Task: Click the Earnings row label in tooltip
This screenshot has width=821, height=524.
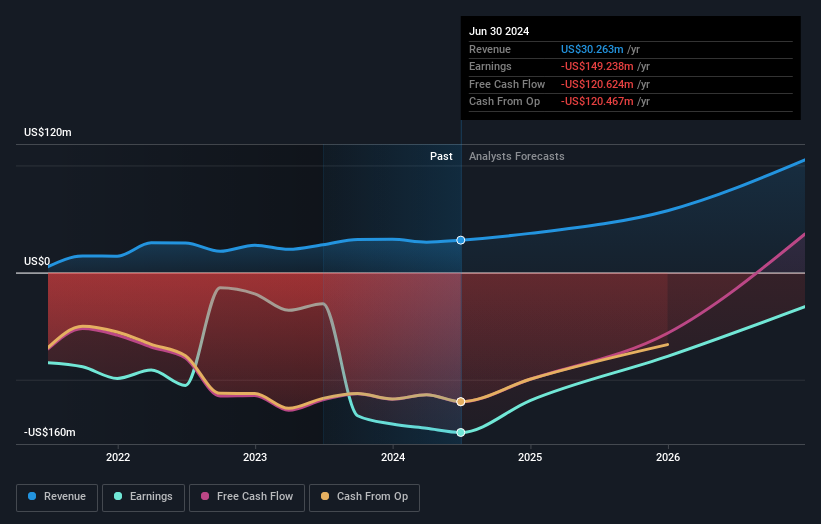Action: tap(490, 66)
